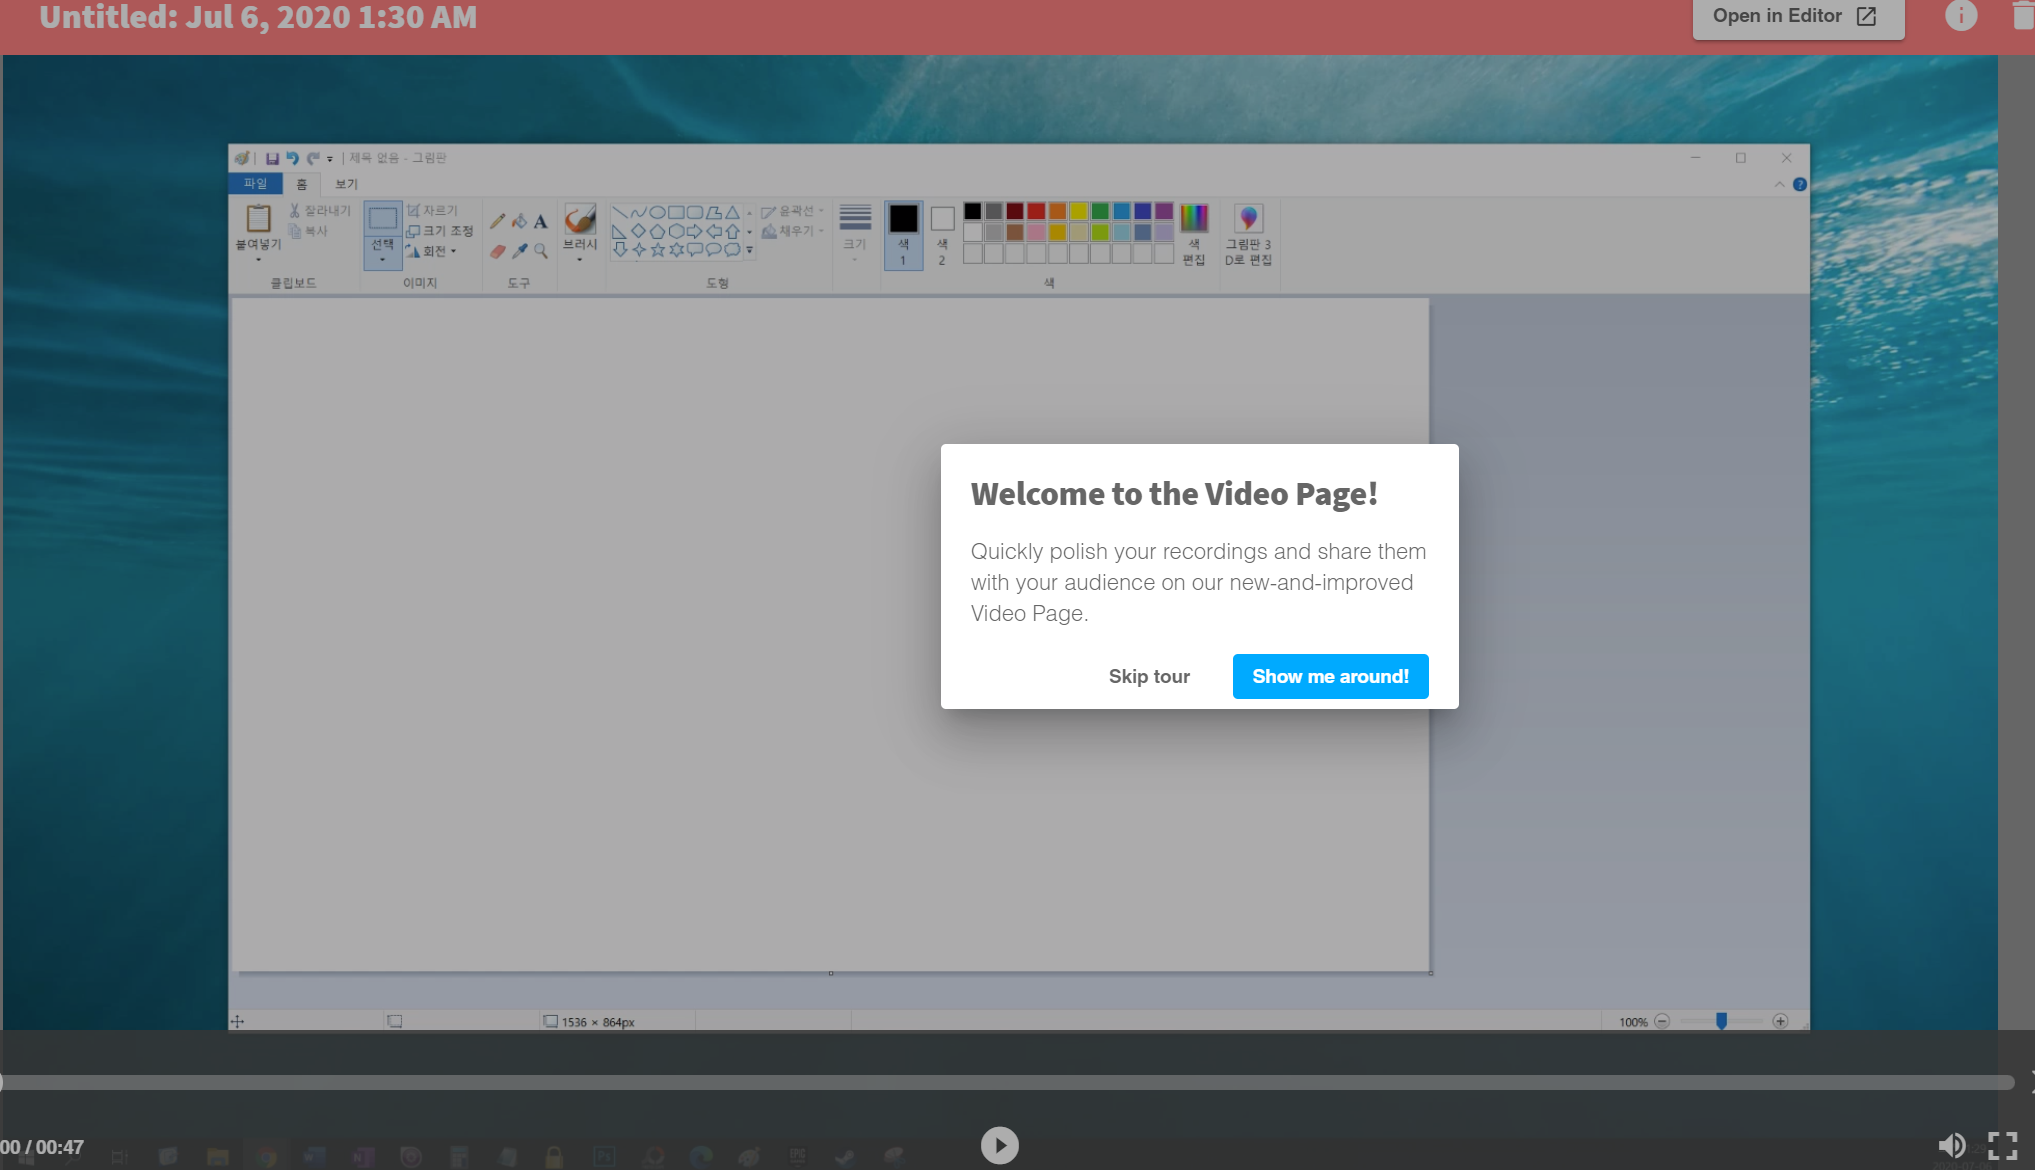Click the info icon in header
2035x1170 pixels.
(1960, 16)
